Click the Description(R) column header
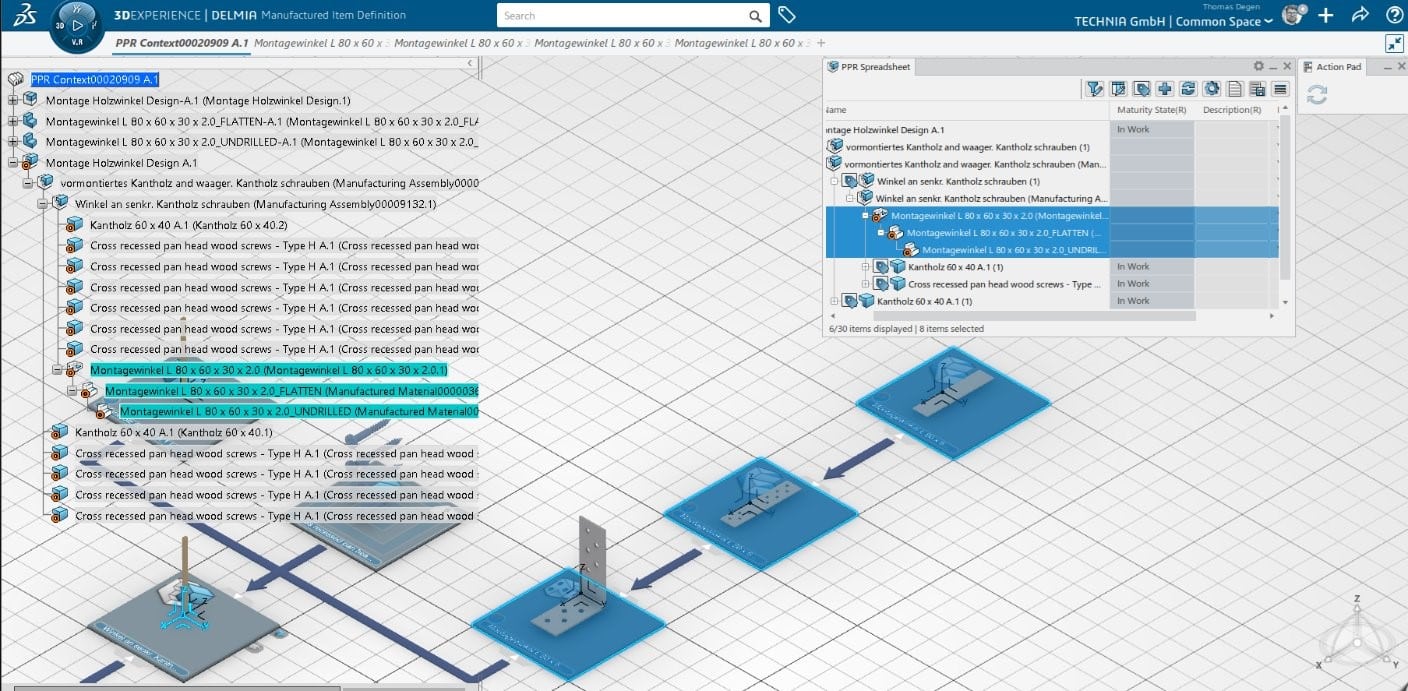This screenshot has height=691, width=1408. click(1233, 110)
